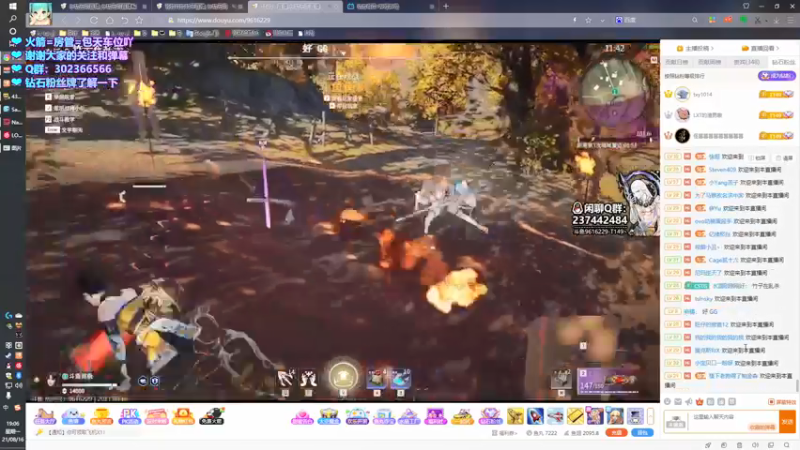Screen dimensions: 800x450
Task: Select the 贵宾 ranking tab
Action: pos(746,62)
